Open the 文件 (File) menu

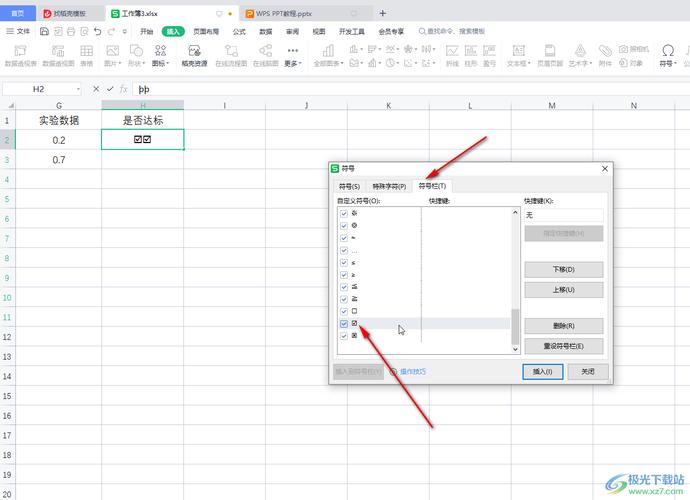tap(18, 31)
